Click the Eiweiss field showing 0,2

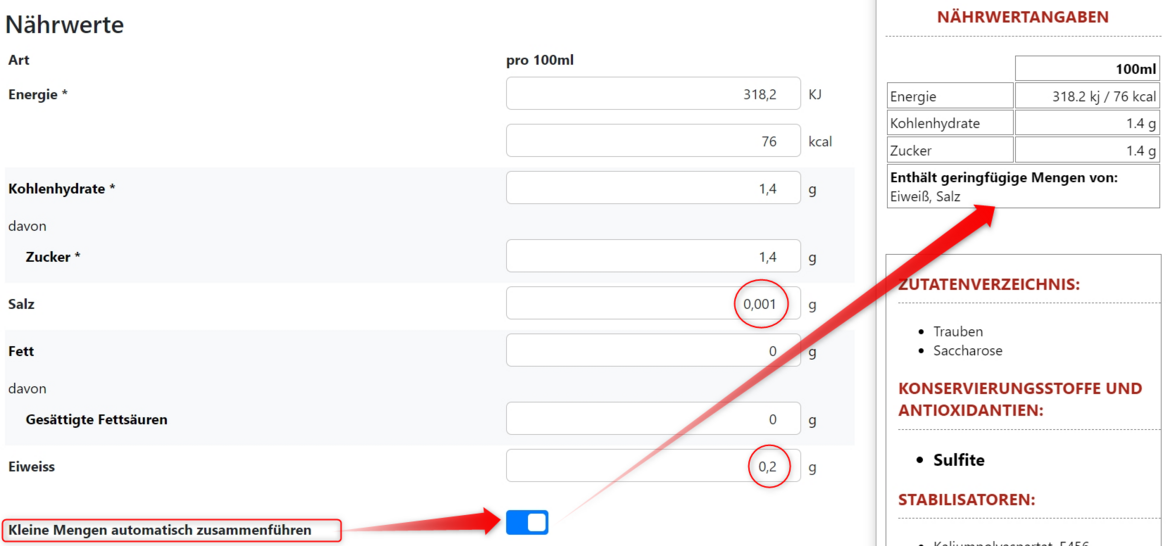coord(653,466)
